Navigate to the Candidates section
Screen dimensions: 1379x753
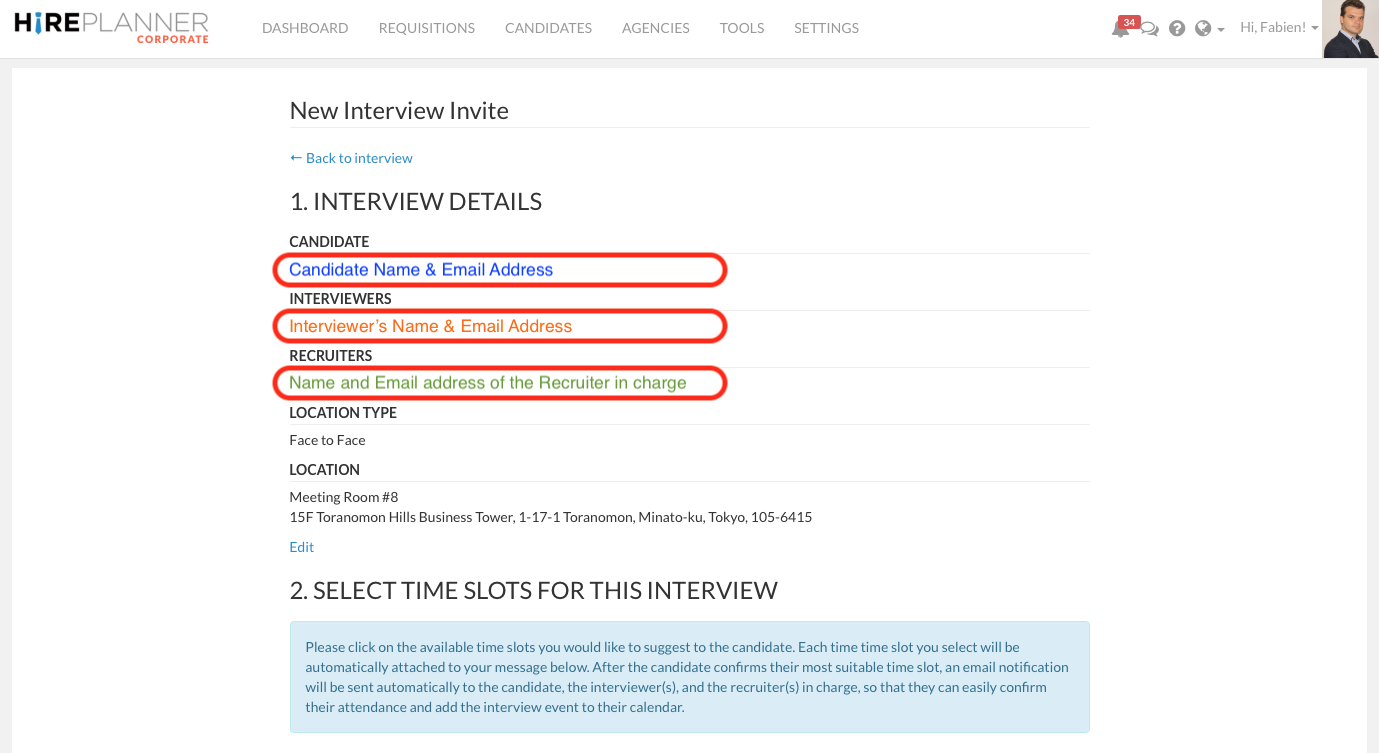(x=548, y=28)
